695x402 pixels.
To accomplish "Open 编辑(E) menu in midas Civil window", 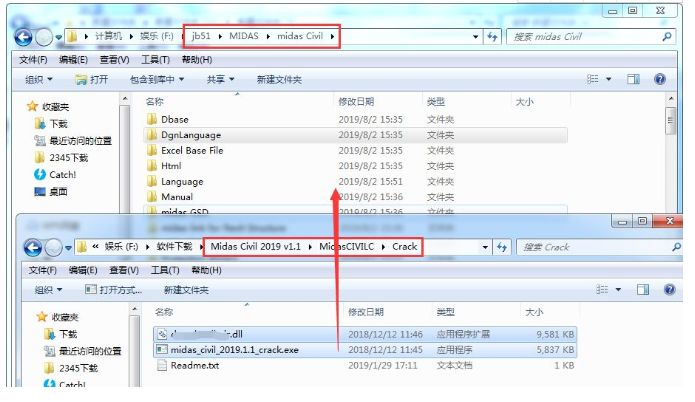I will [x=73, y=60].
